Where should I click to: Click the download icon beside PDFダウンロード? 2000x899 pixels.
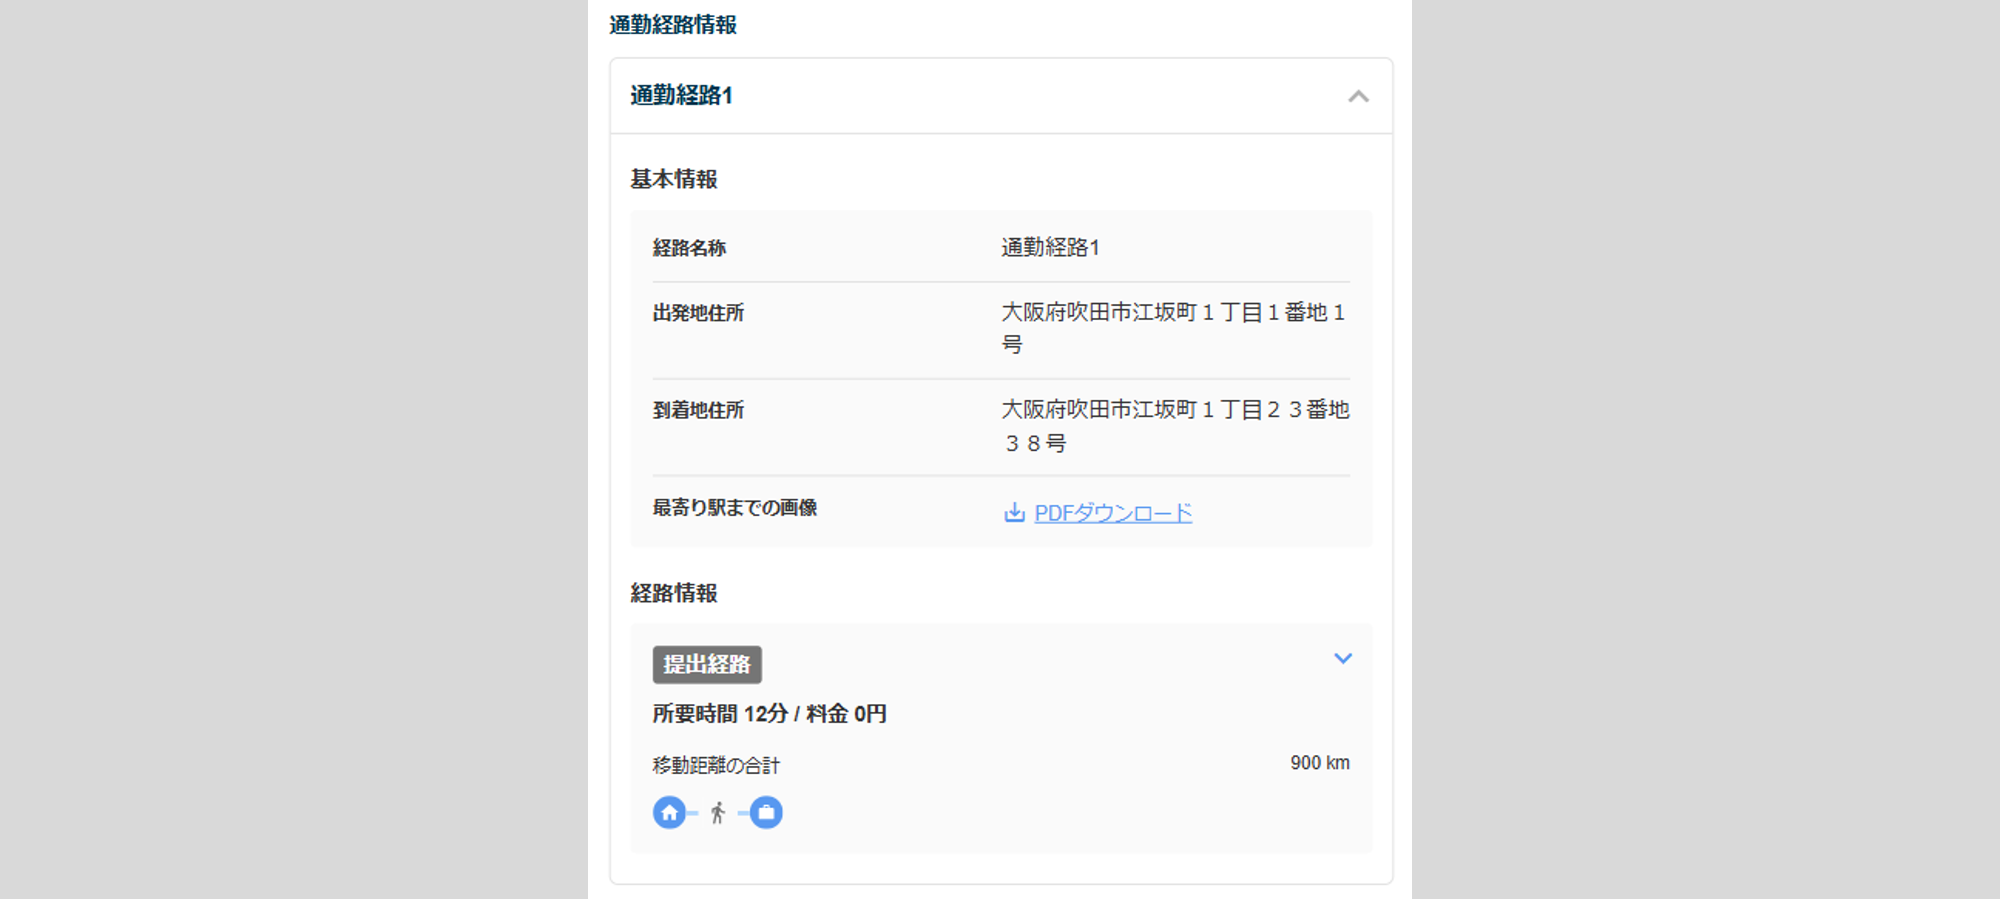coord(1014,513)
